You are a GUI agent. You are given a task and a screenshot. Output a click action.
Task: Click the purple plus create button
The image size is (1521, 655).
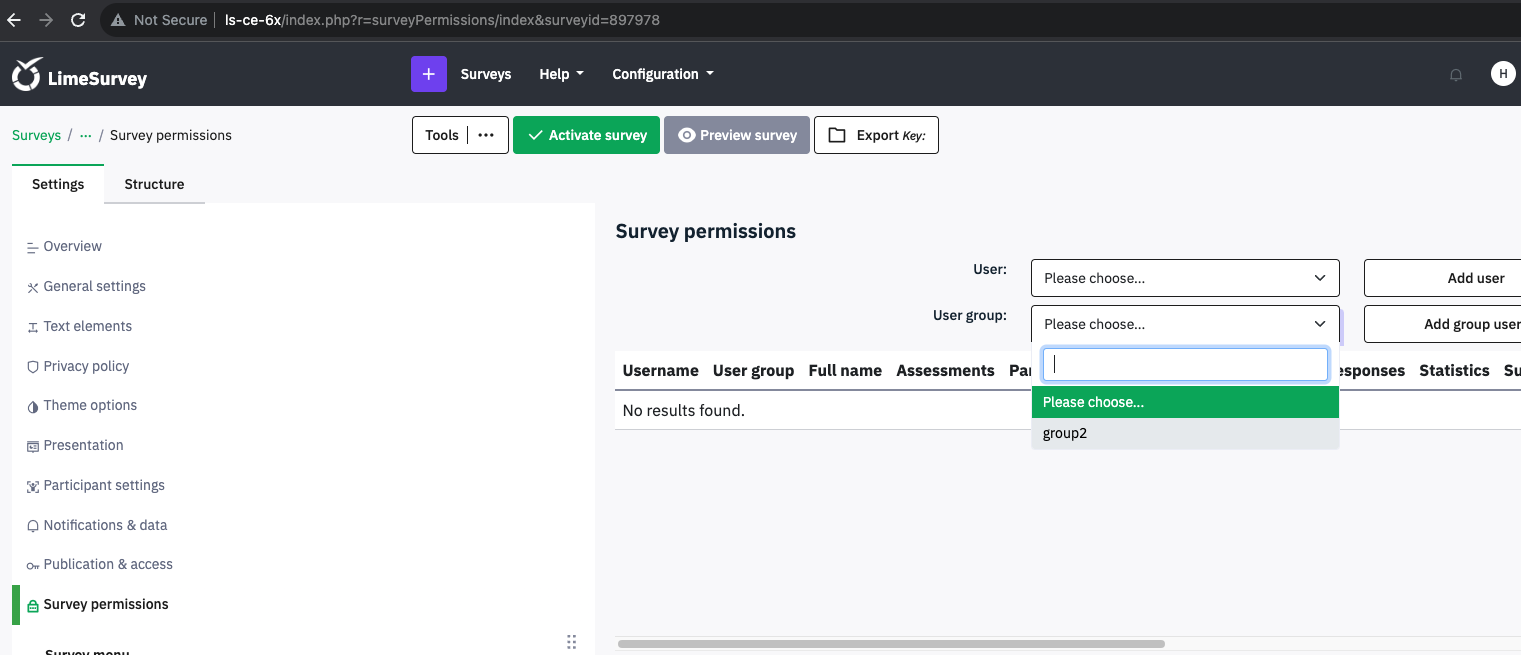coord(428,74)
